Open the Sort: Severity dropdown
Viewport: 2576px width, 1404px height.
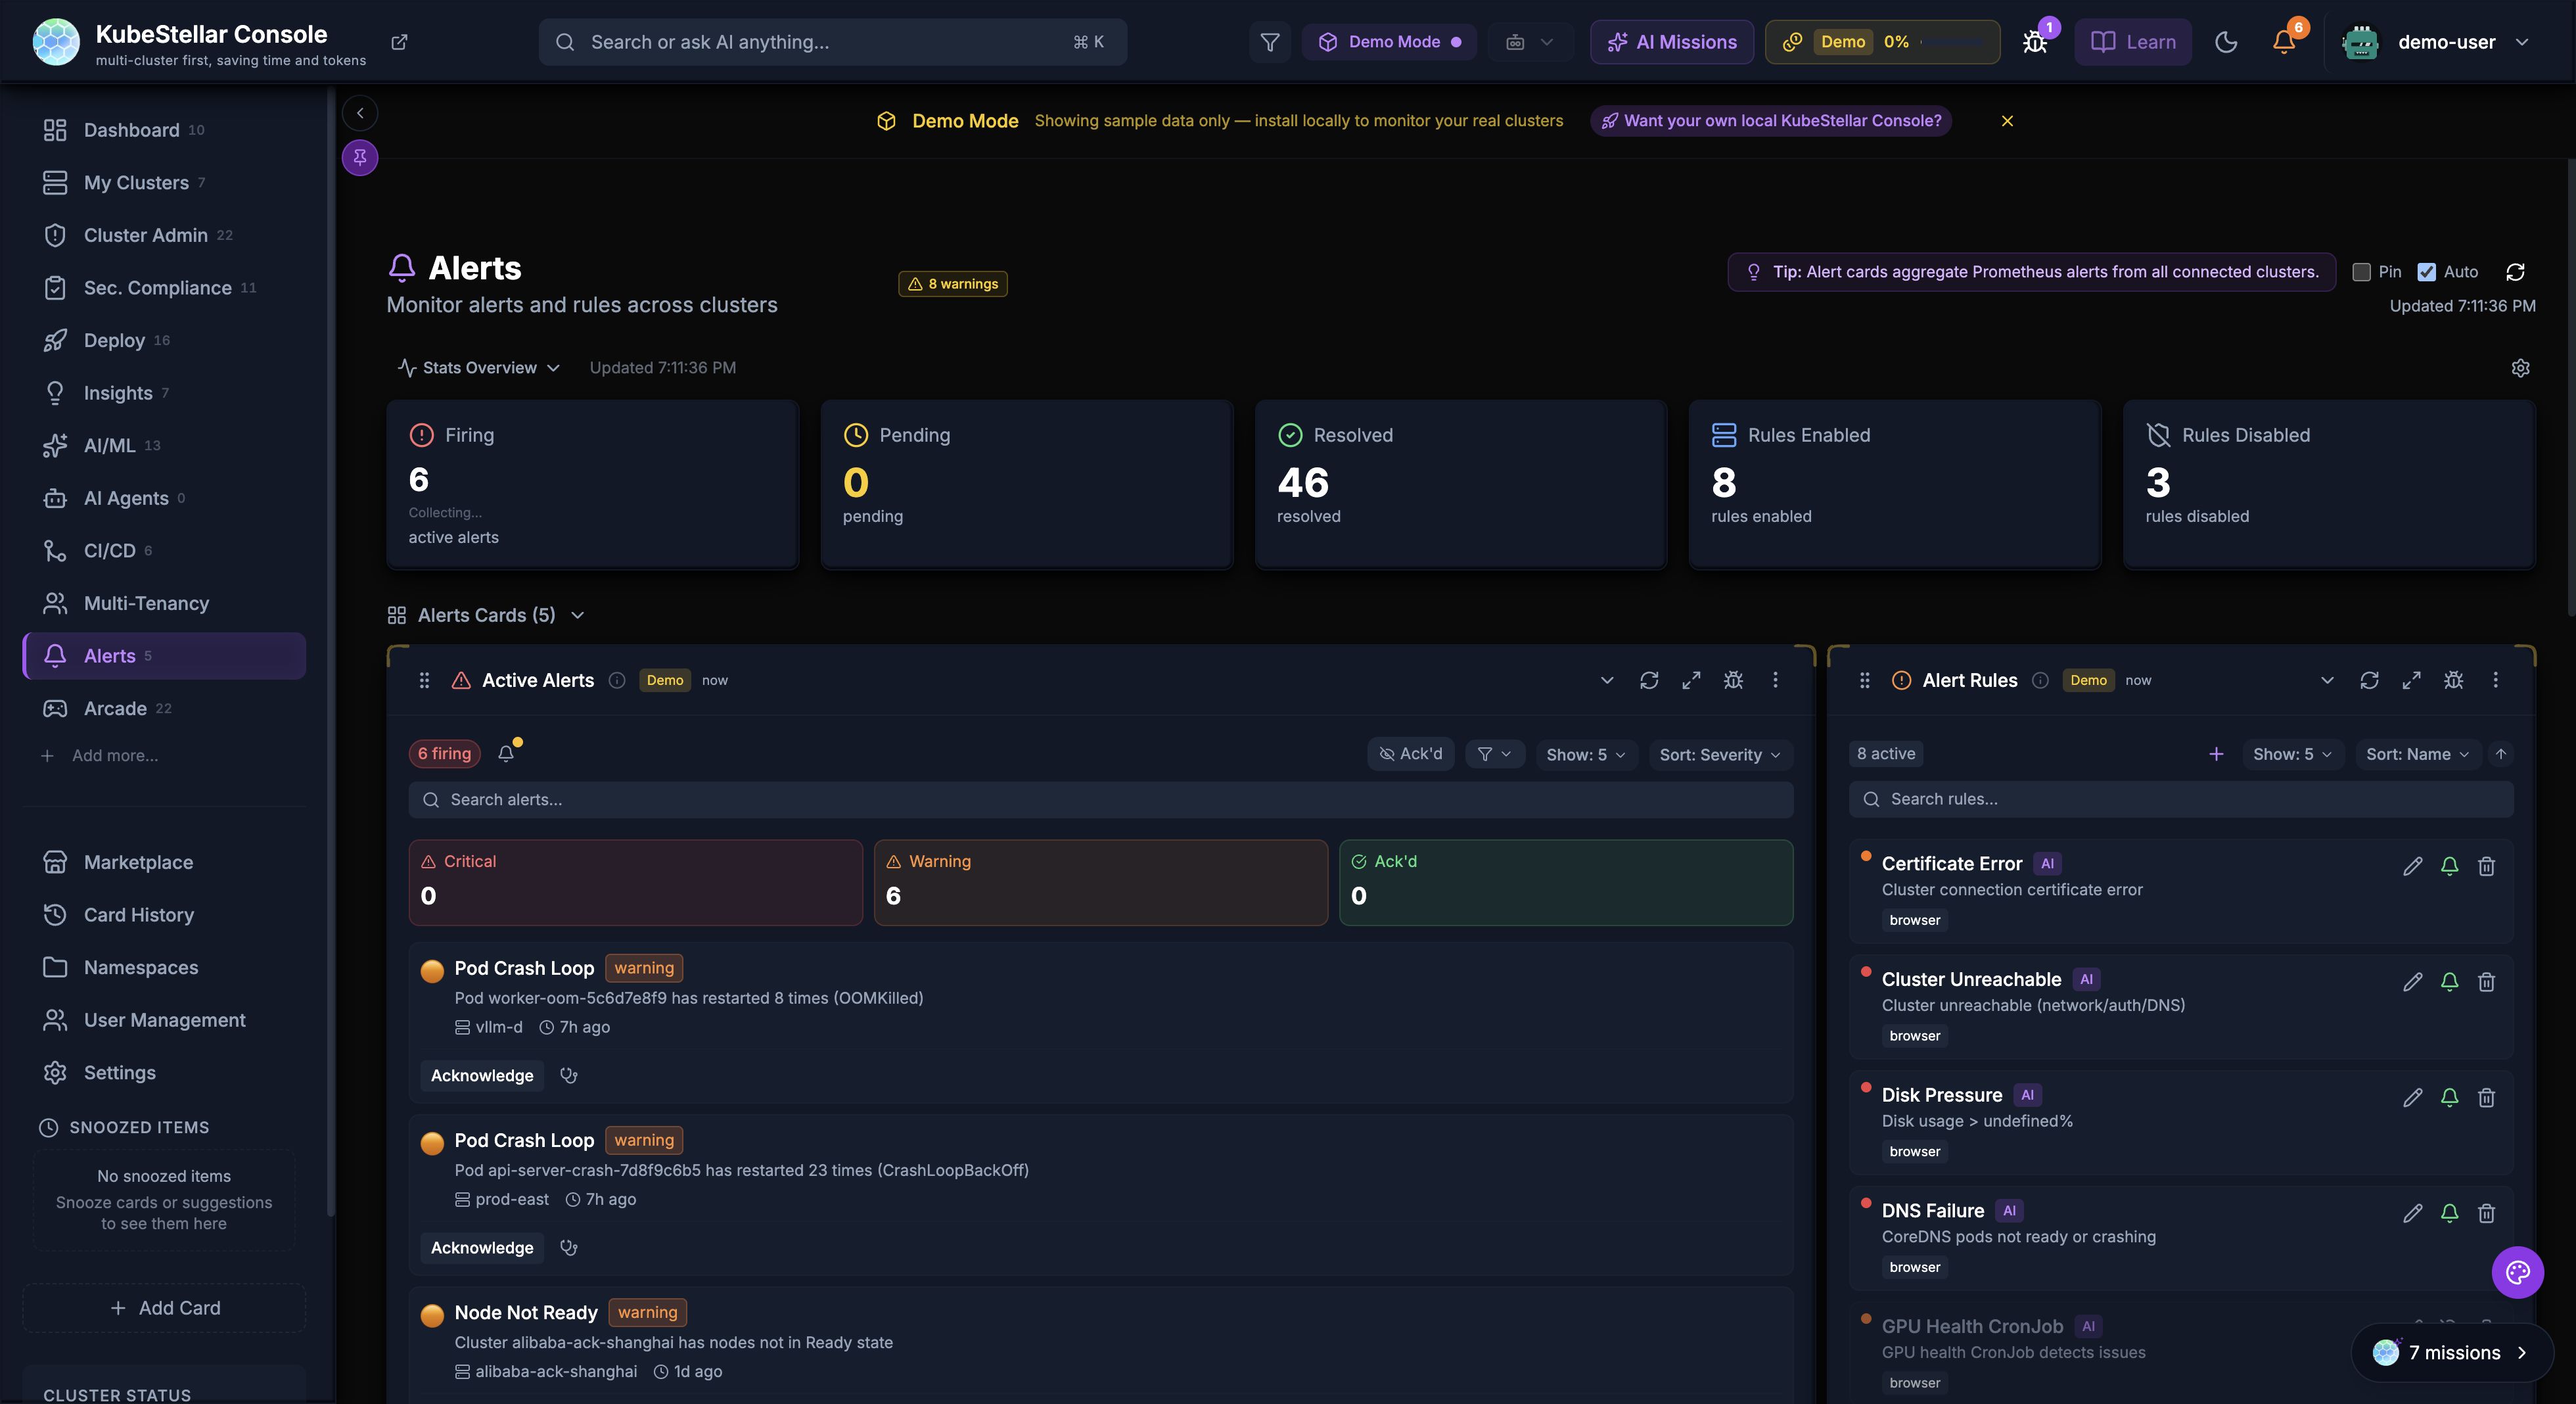1719,754
